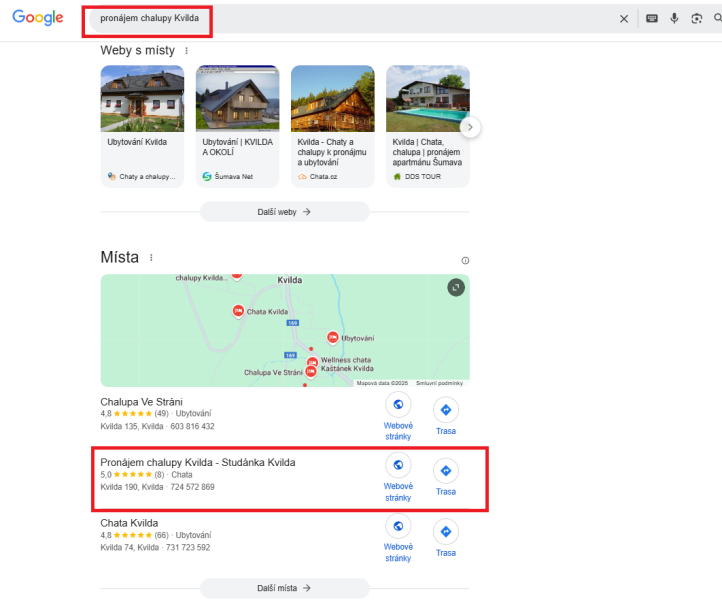Click the info icon beside Místa

point(465,261)
